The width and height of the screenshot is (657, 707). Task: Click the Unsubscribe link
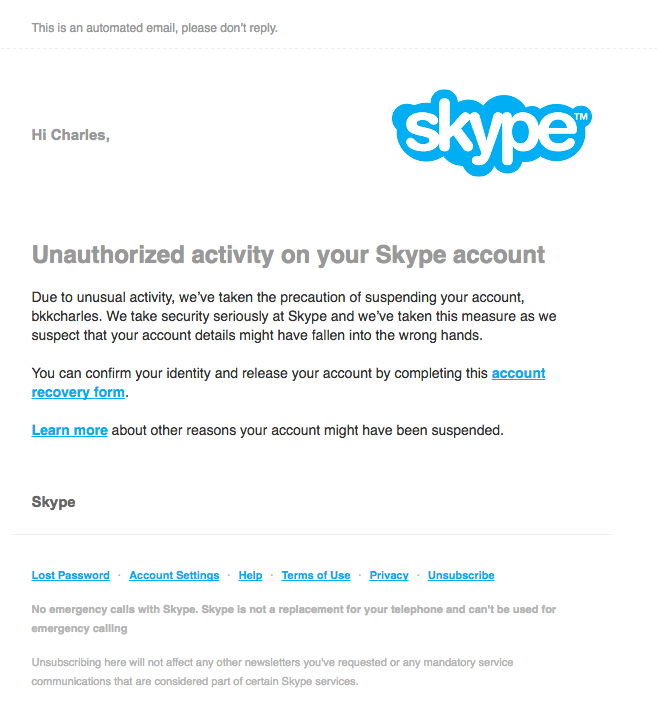pyautogui.click(x=461, y=575)
